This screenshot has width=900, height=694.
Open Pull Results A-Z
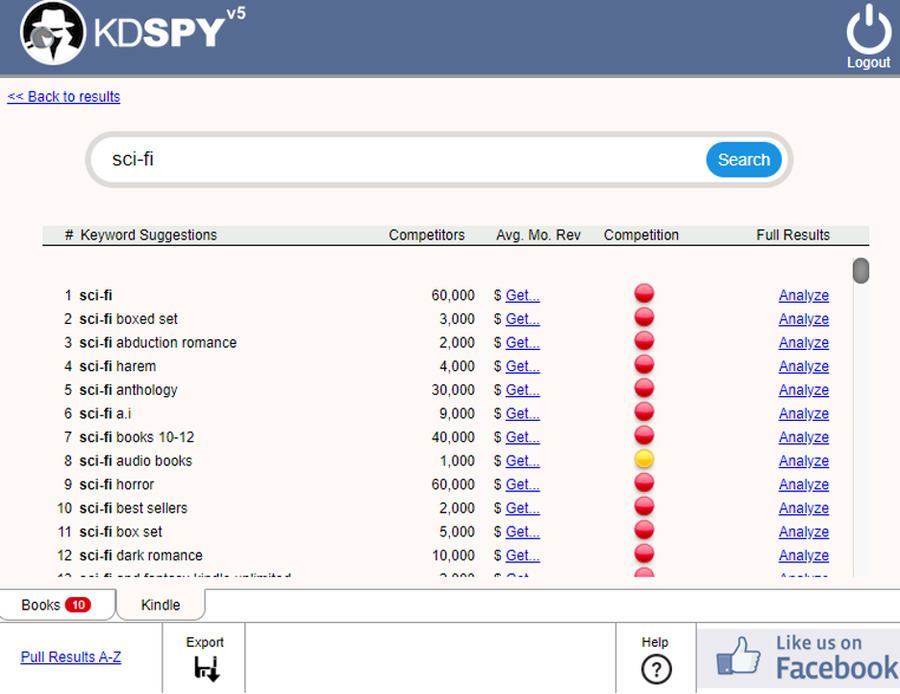click(x=70, y=657)
